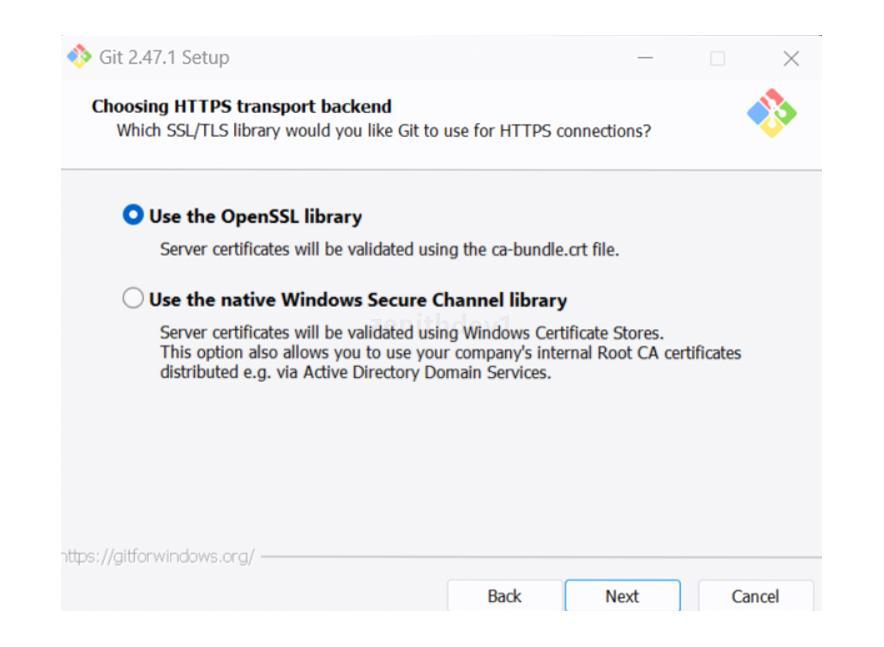
Task: Click the 'internal Root CA certificates' line
Action: click(x=450, y=353)
